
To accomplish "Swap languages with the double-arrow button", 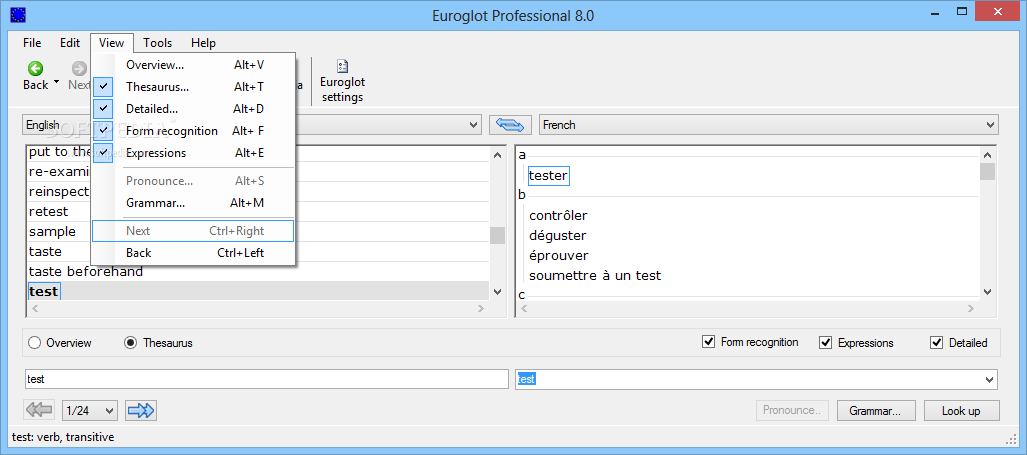I will point(508,124).
